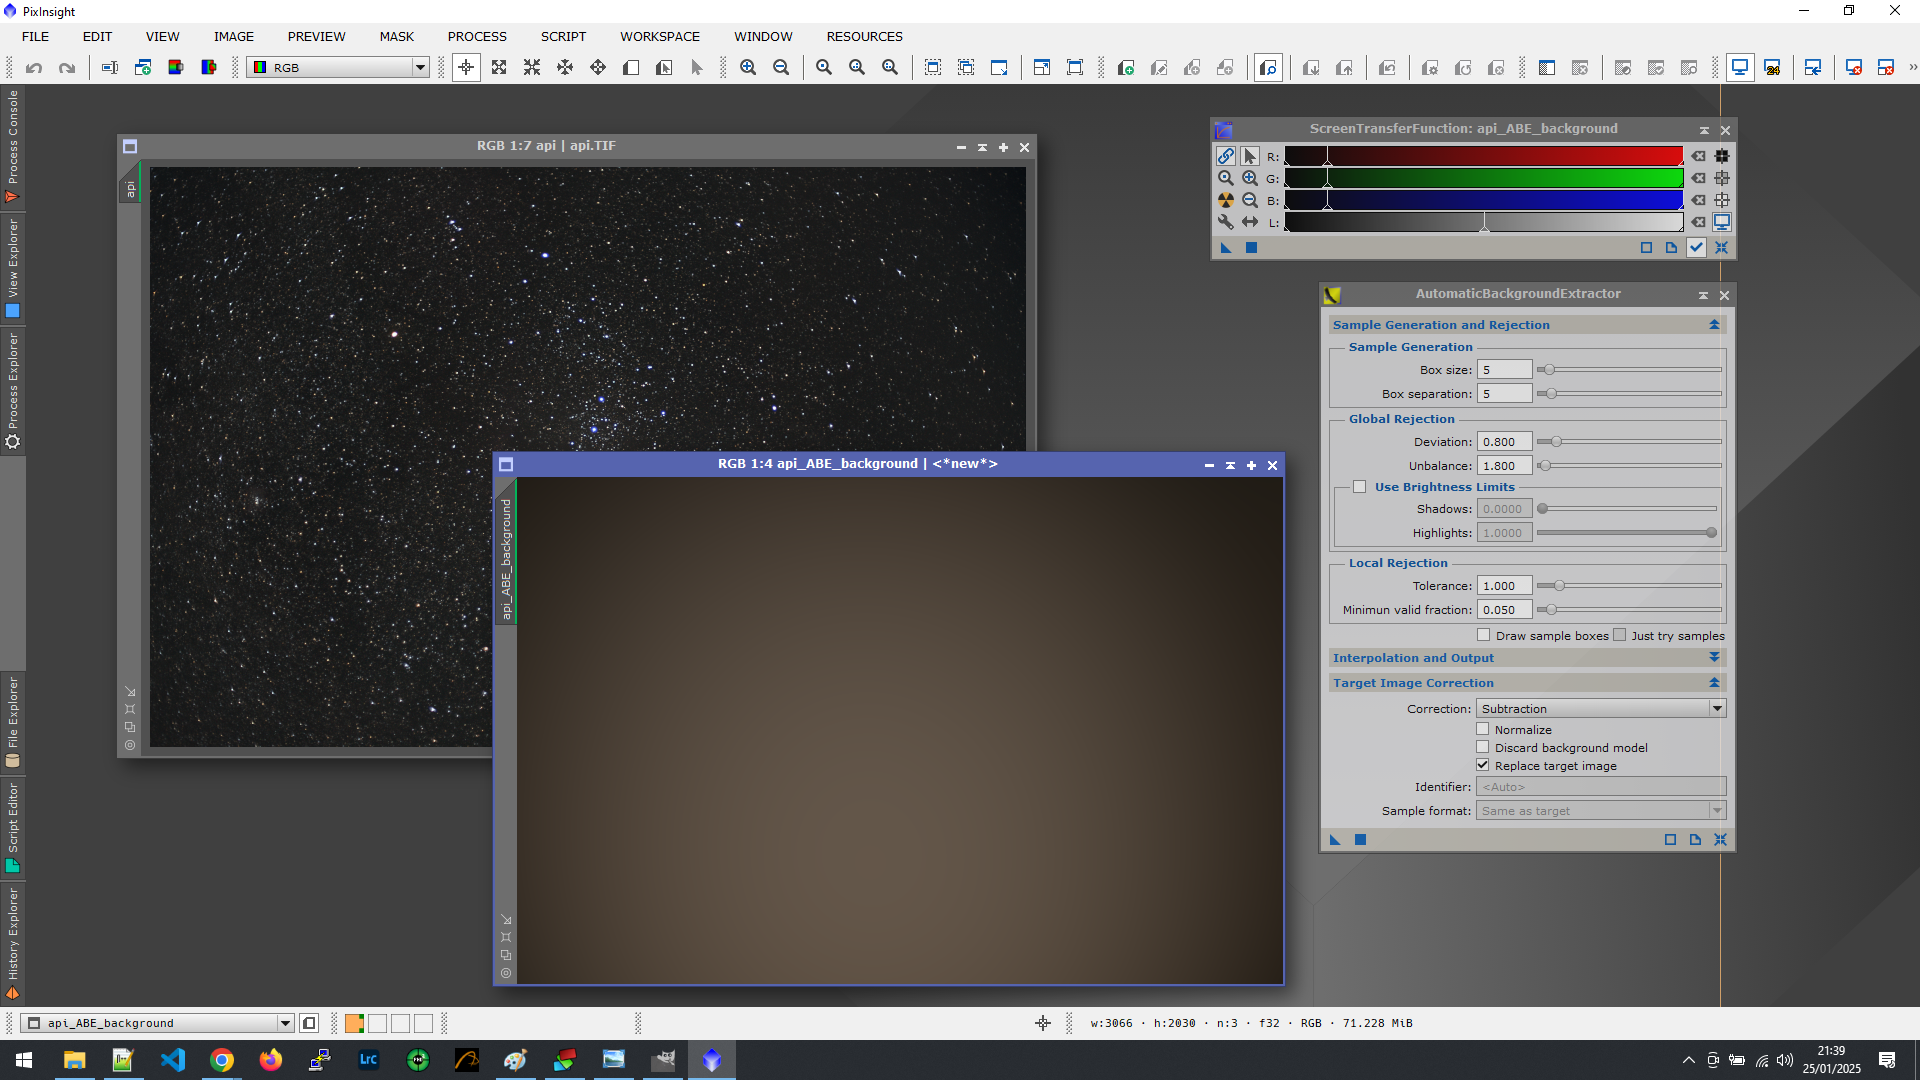Click the 24-bit lookup table display icon
Image resolution: width=1920 pixels, height=1080 pixels.
tap(1772, 68)
